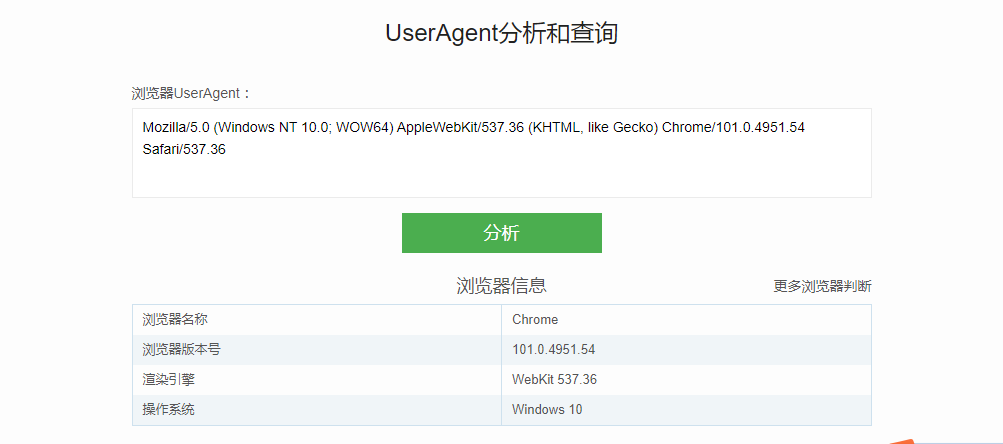Select the 浏览器版本号 row label
Image resolution: width=1003 pixels, height=444 pixels.
click(x=181, y=350)
